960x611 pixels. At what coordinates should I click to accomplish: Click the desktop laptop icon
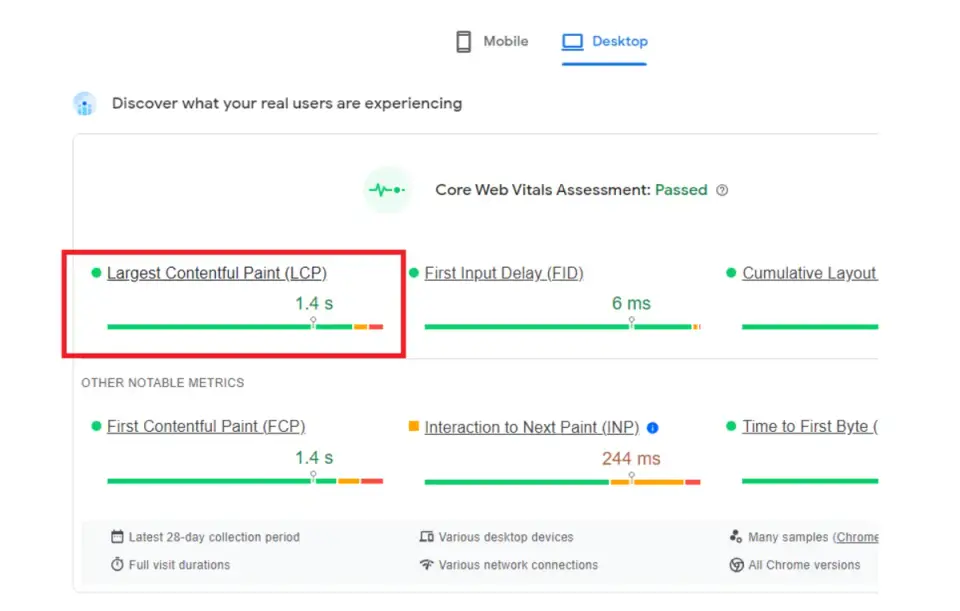[572, 42]
